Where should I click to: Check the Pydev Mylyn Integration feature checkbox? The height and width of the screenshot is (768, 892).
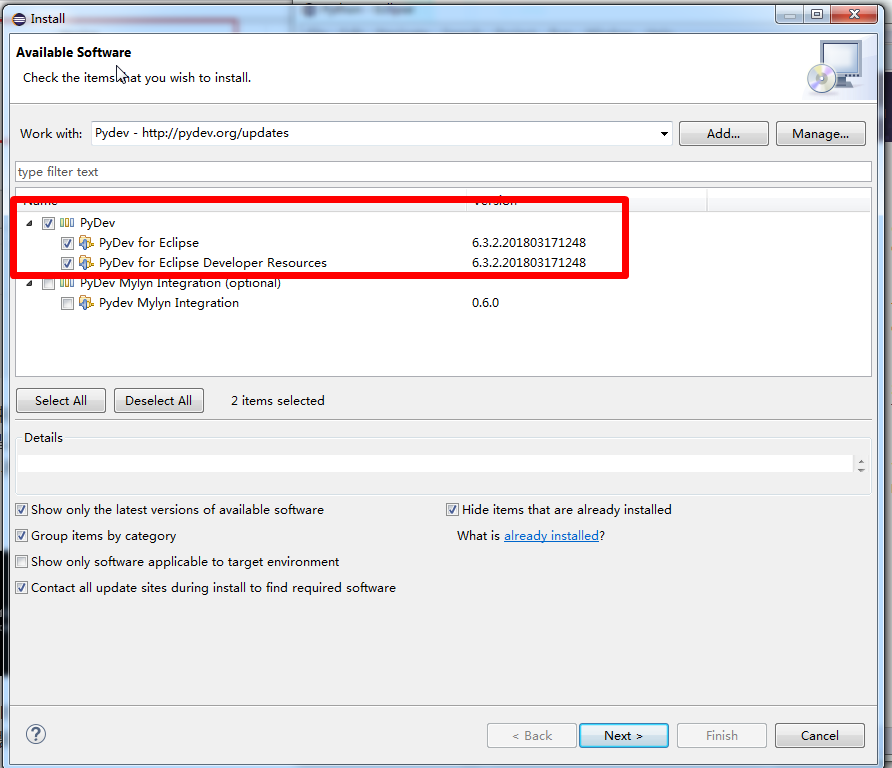pos(68,304)
